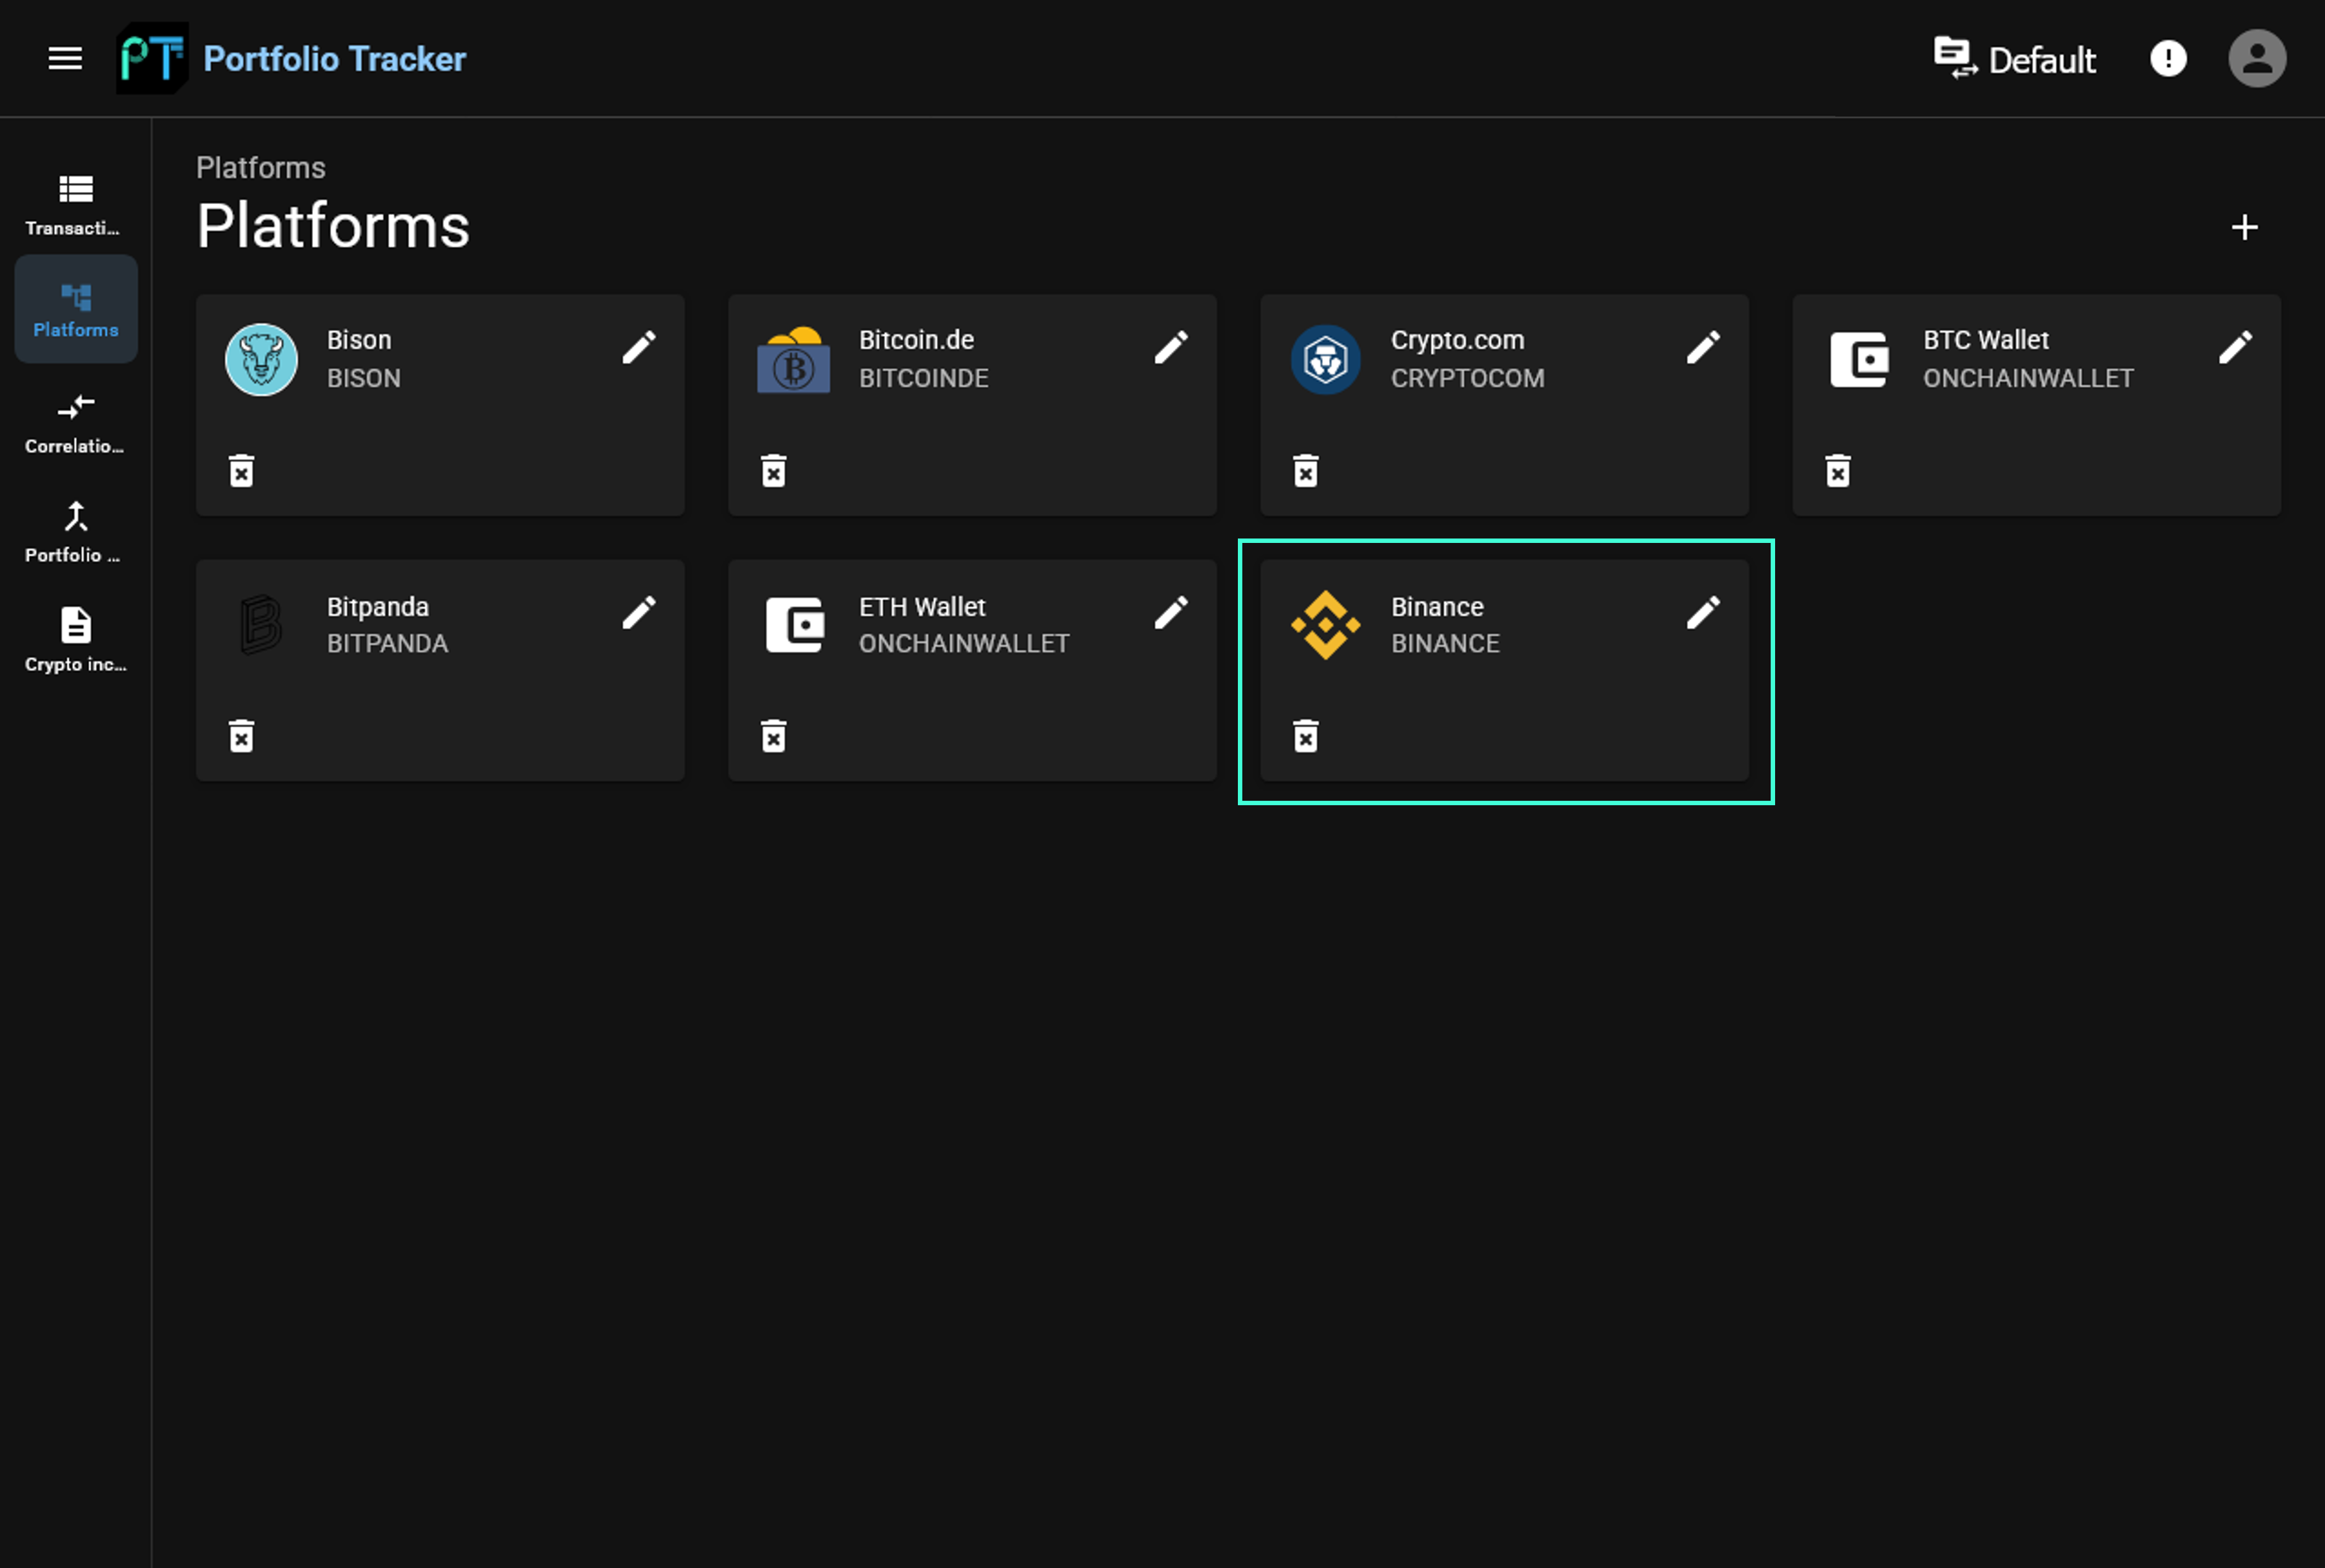Click the Portfolio Tracker PT logo
The width and height of the screenshot is (2325, 1568).
[152, 58]
